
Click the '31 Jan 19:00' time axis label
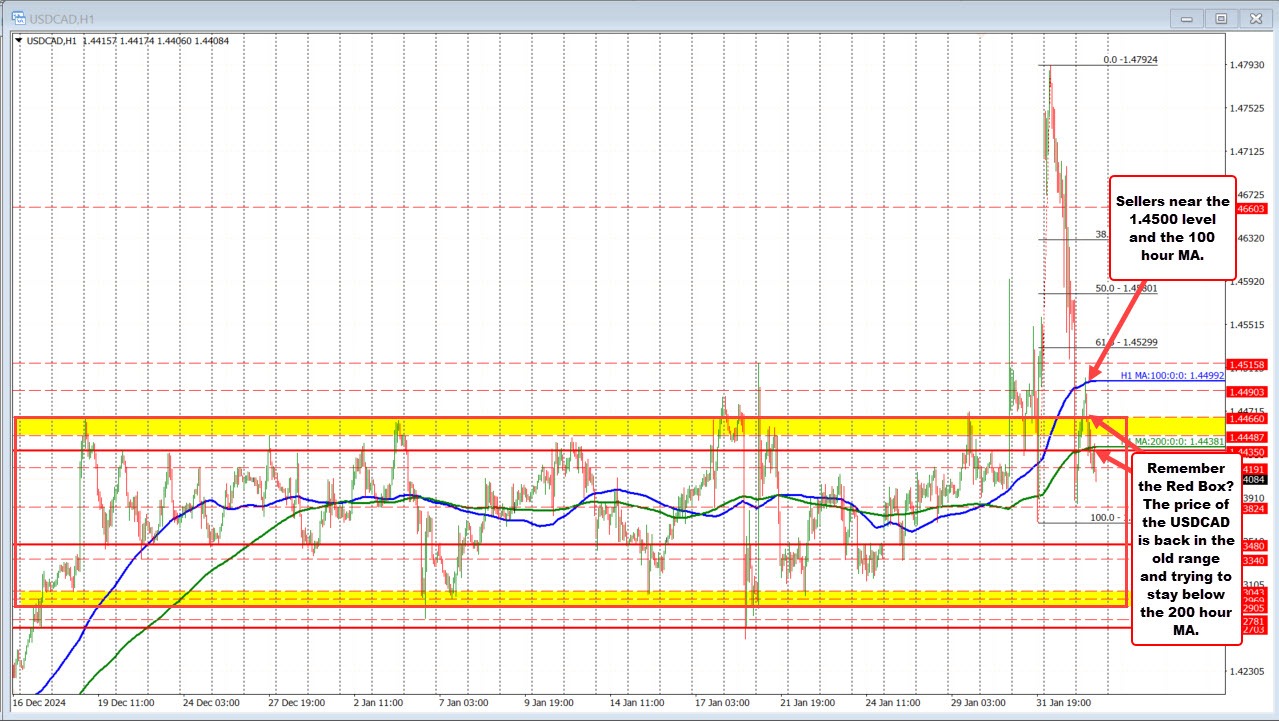[1062, 703]
